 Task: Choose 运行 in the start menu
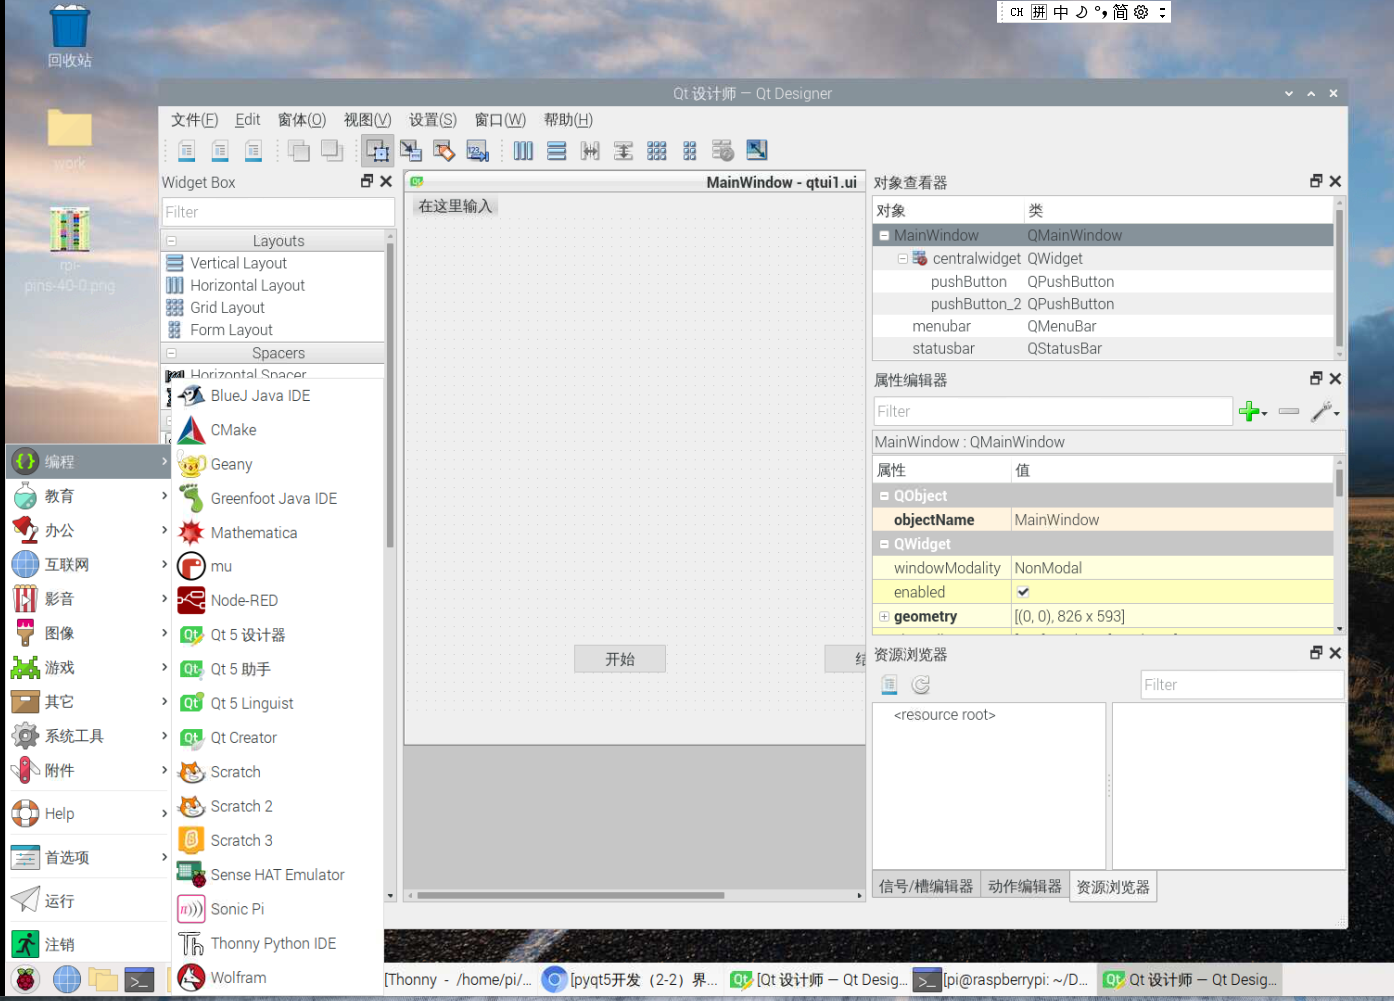pyautogui.click(x=88, y=901)
